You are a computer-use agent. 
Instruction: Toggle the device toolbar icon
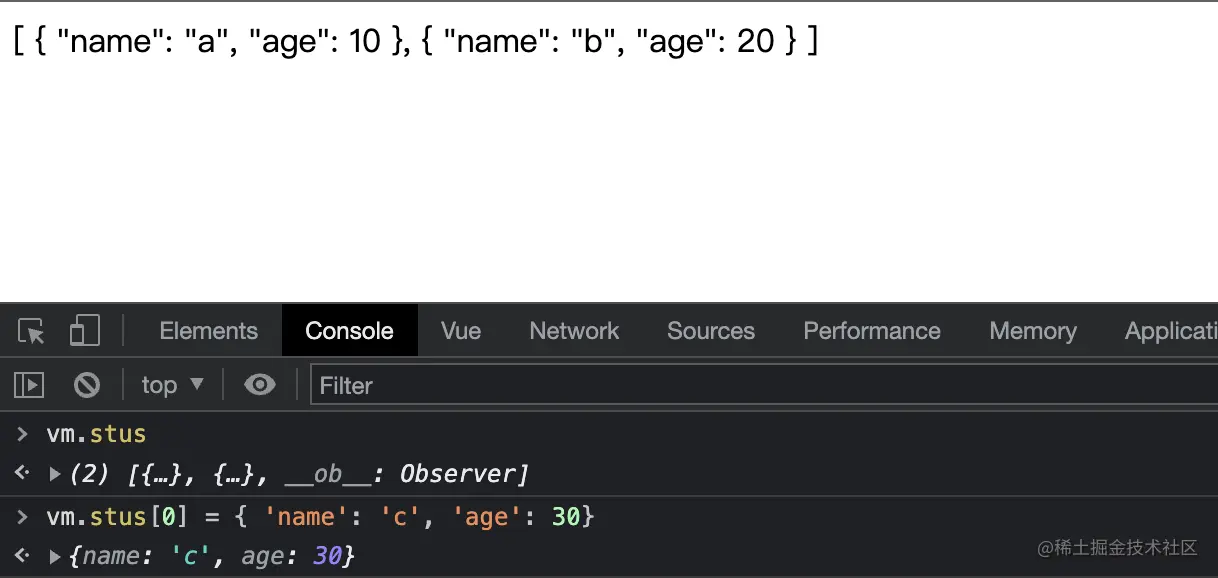(85, 331)
